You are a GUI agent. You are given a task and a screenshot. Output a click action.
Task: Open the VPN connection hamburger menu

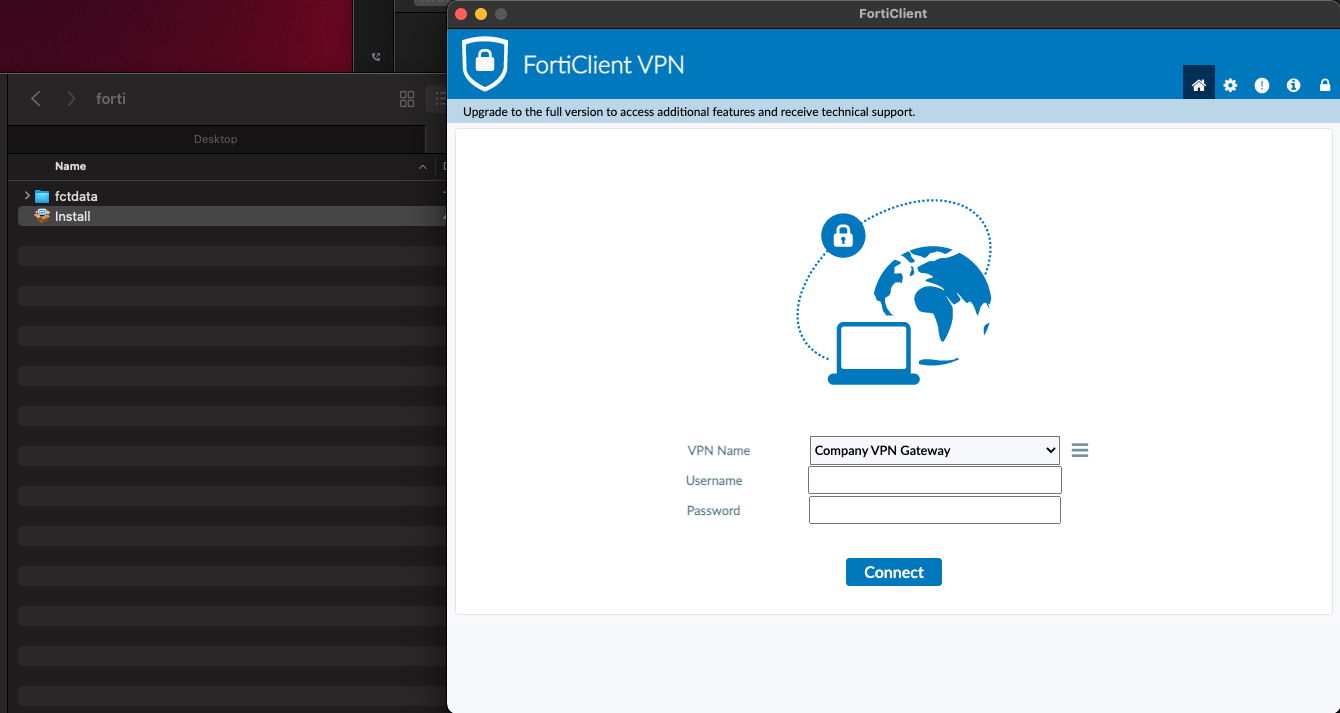click(1080, 450)
